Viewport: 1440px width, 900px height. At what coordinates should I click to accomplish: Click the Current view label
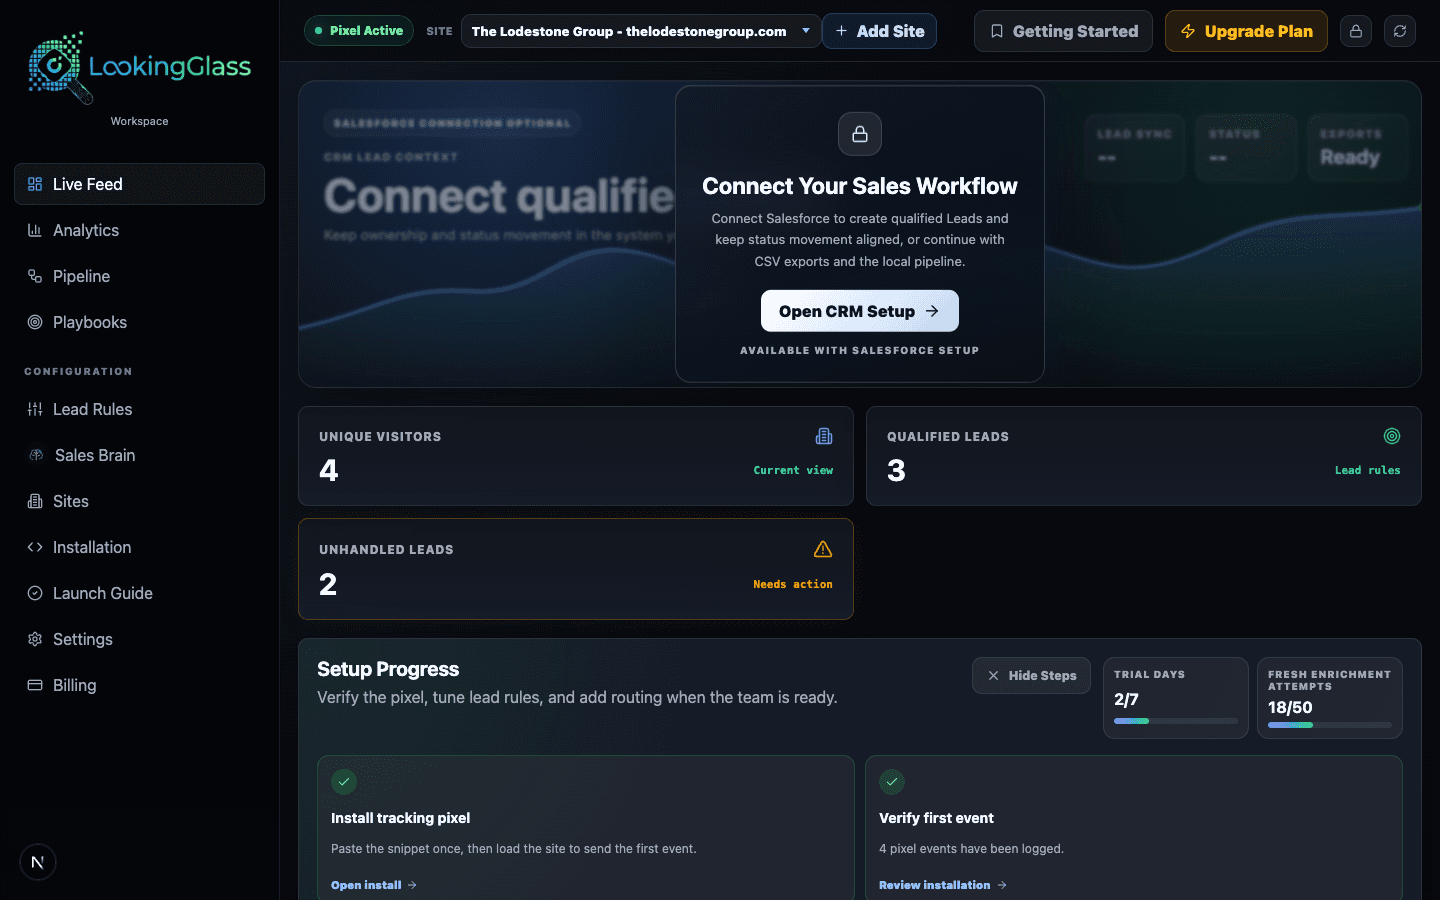click(793, 470)
